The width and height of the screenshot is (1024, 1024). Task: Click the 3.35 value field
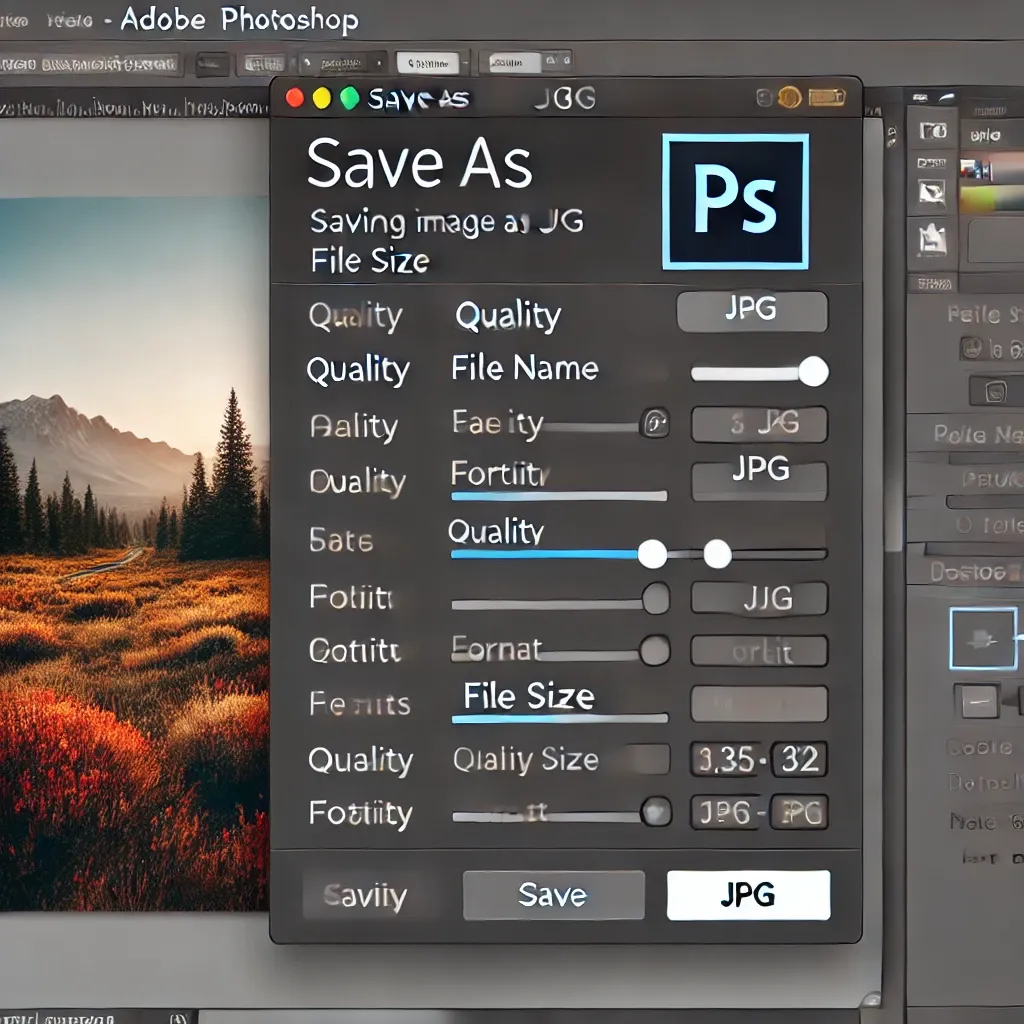(726, 759)
